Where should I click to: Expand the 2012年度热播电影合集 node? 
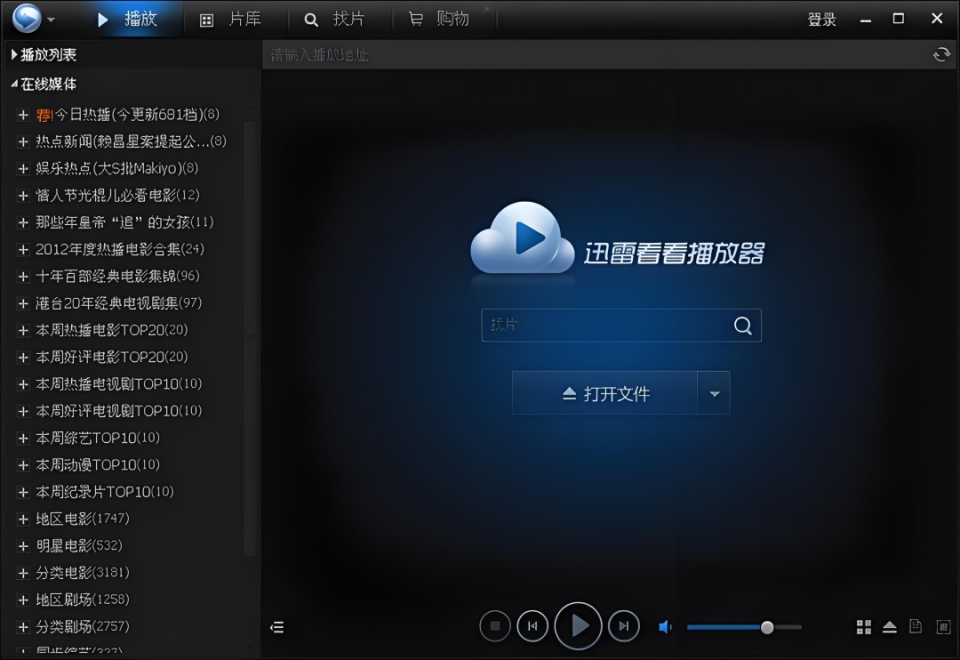coord(23,249)
